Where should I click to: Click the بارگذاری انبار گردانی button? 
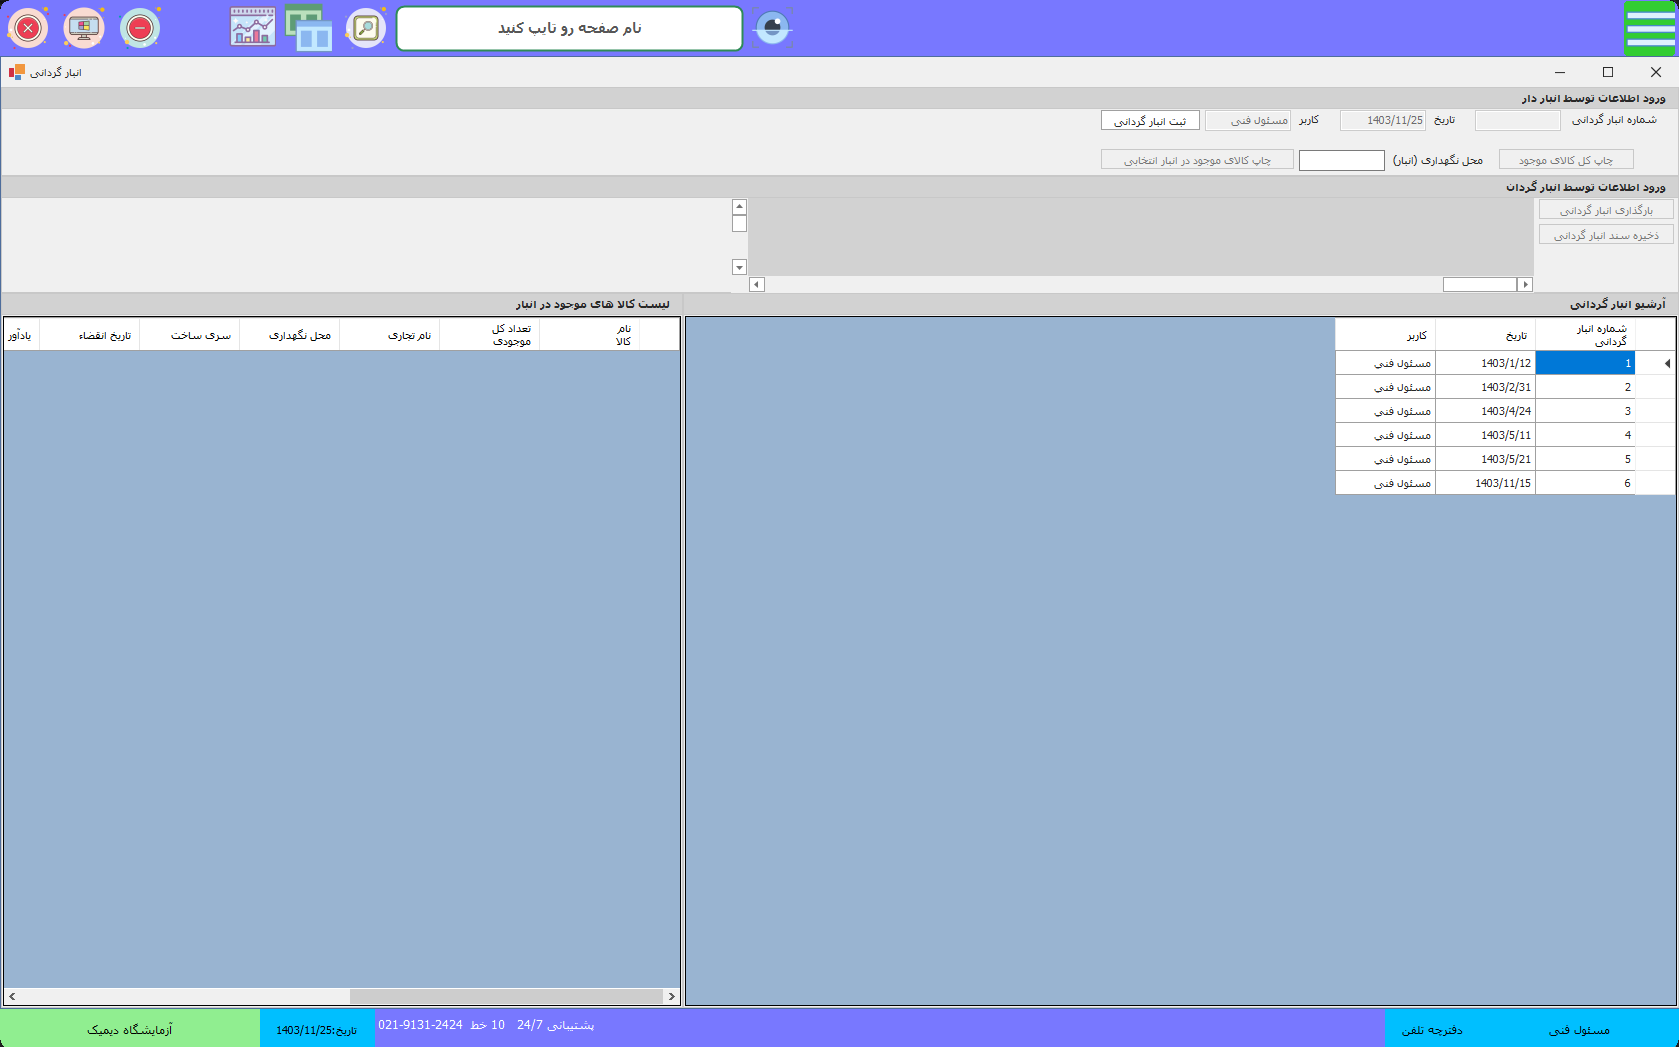[1605, 210]
